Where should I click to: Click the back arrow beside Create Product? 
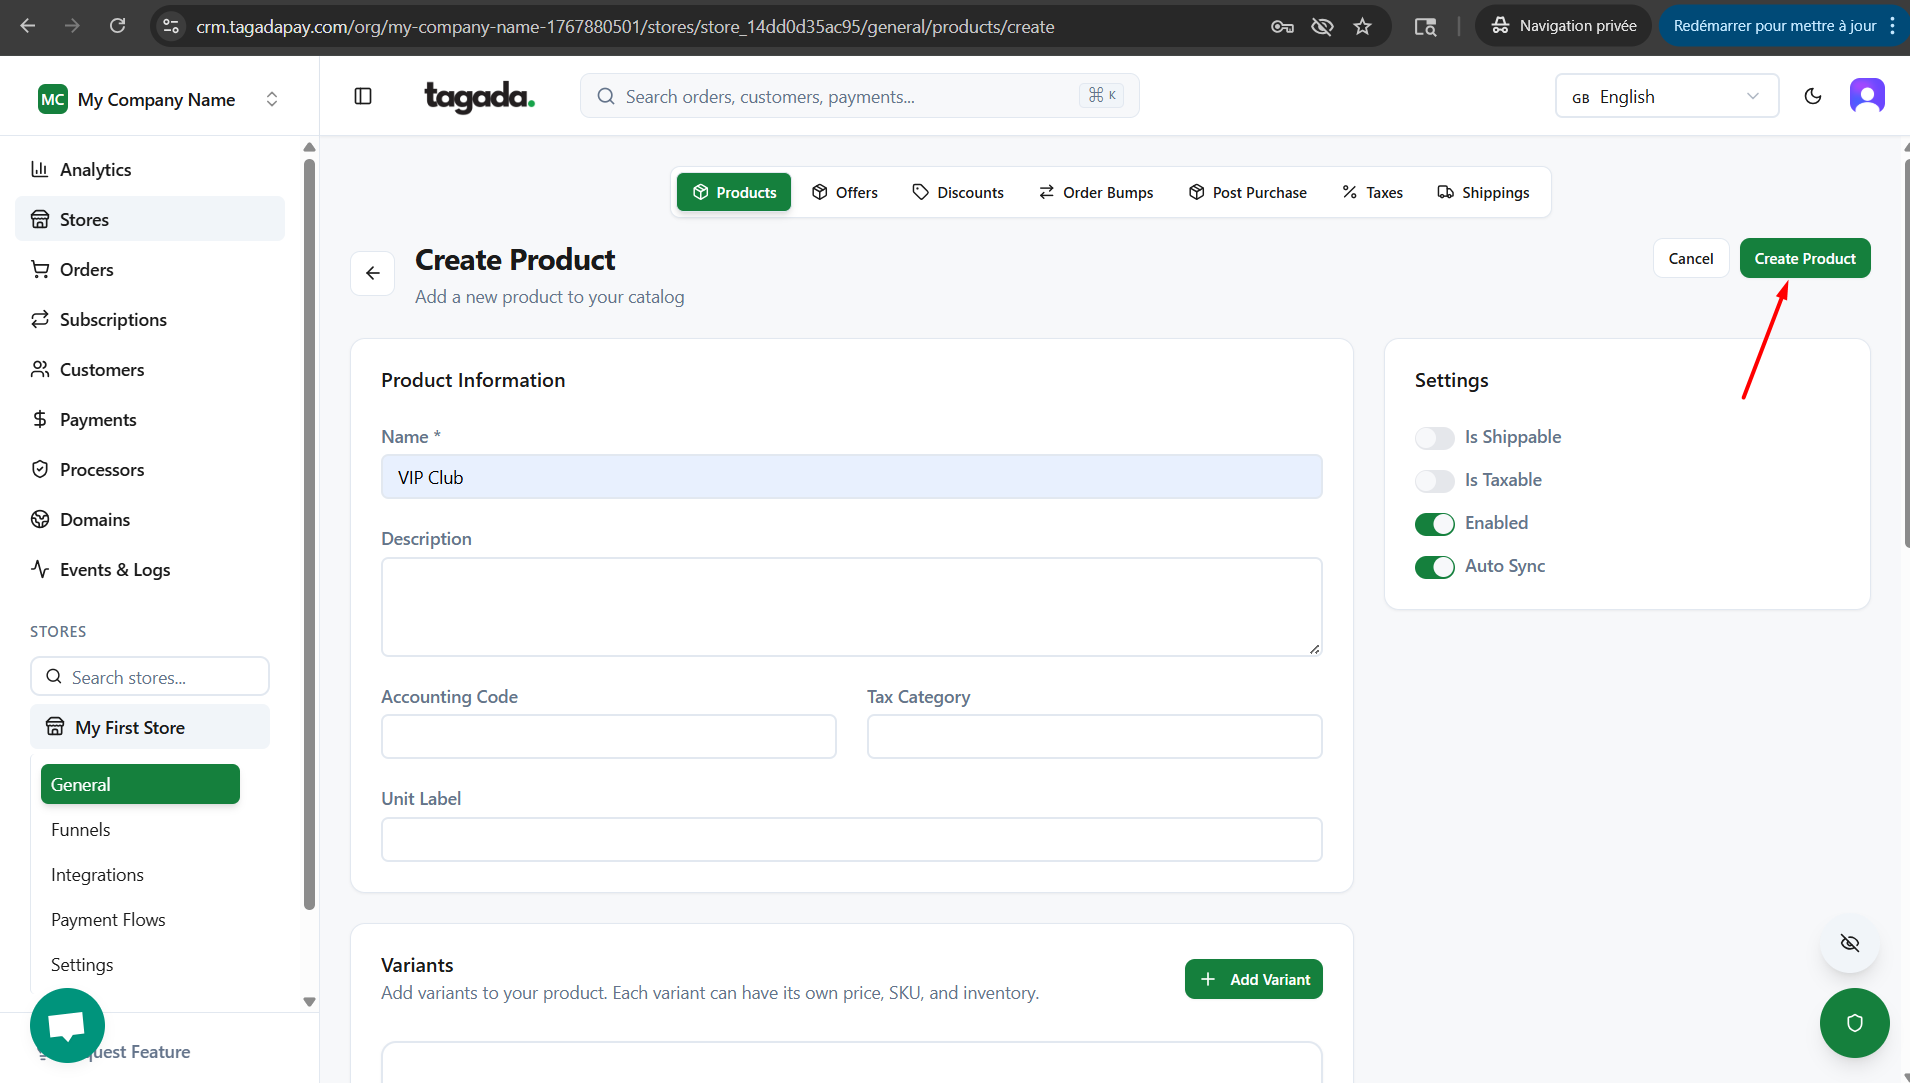click(373, 273)
